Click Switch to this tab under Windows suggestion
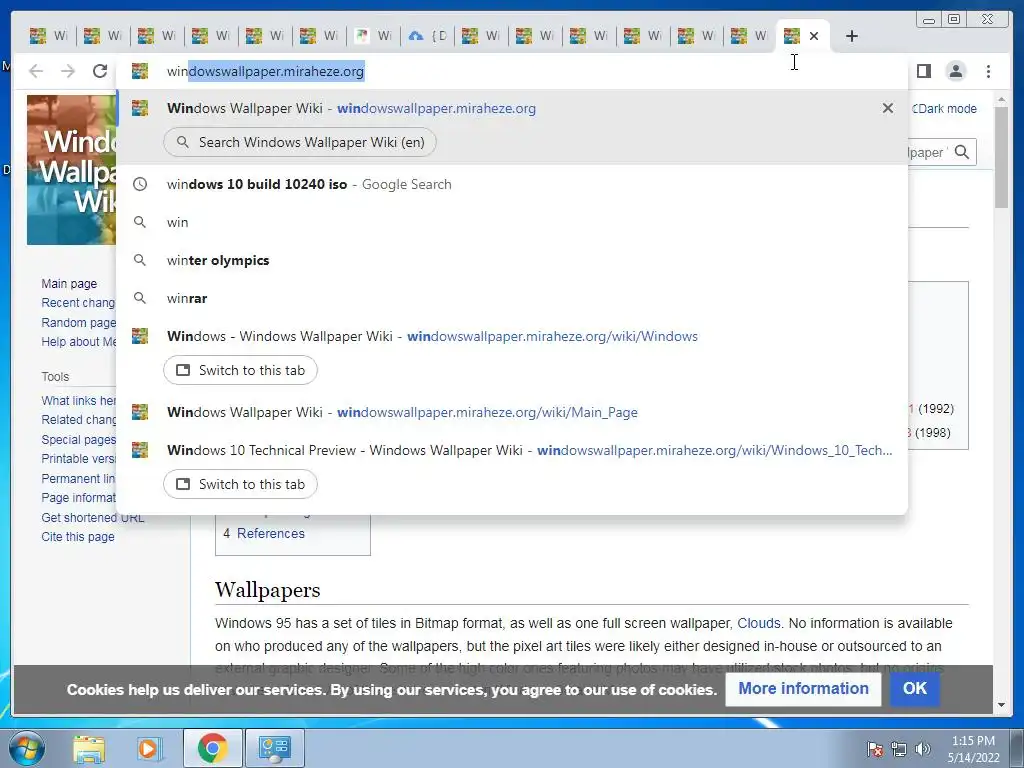Image resolution: width=1024 pixels, height=768 pixels. tap(240, 370)
